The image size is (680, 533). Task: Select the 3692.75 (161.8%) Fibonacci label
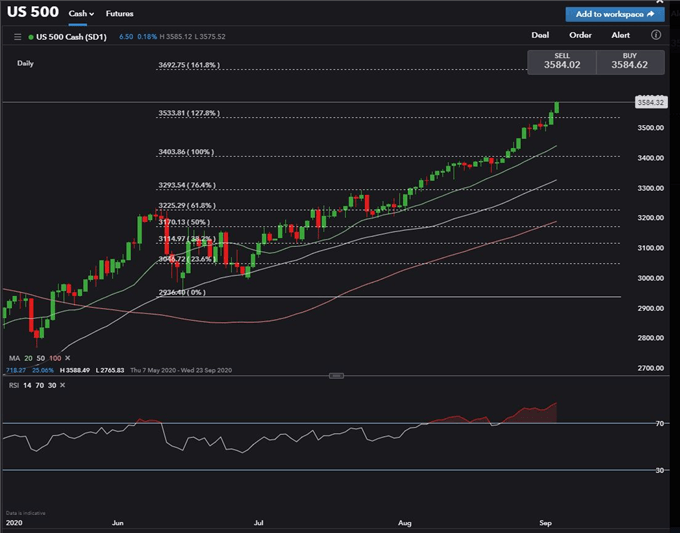[189, 65]
